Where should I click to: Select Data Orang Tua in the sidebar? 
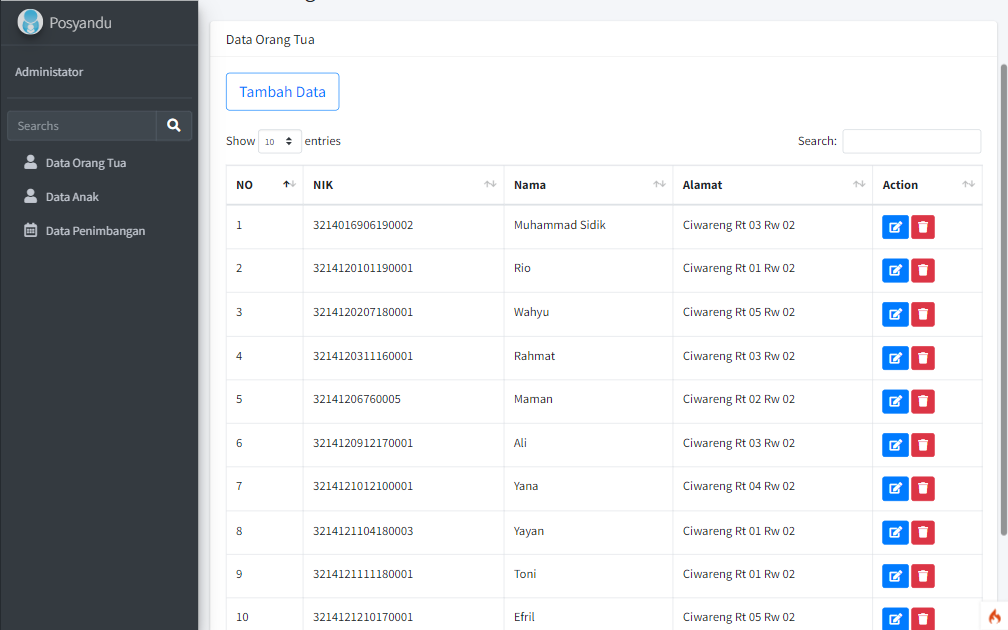coord(85,163)
